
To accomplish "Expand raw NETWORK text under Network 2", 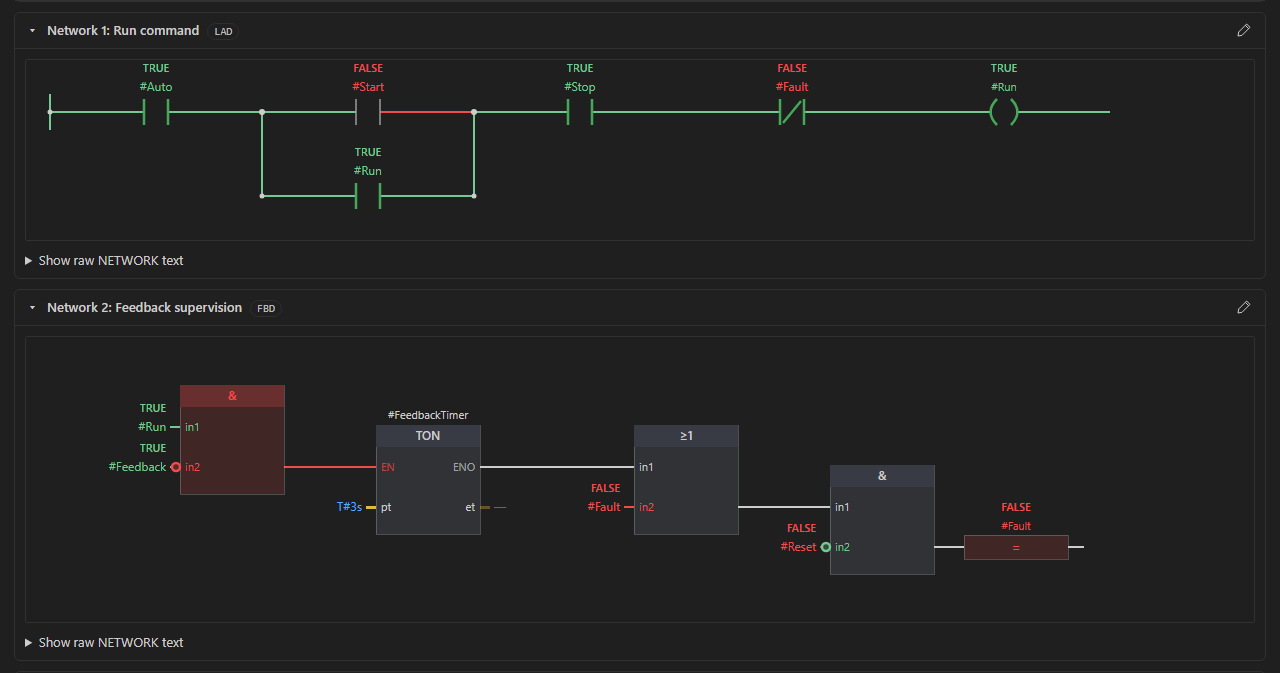I will click(x=104, y=642).
